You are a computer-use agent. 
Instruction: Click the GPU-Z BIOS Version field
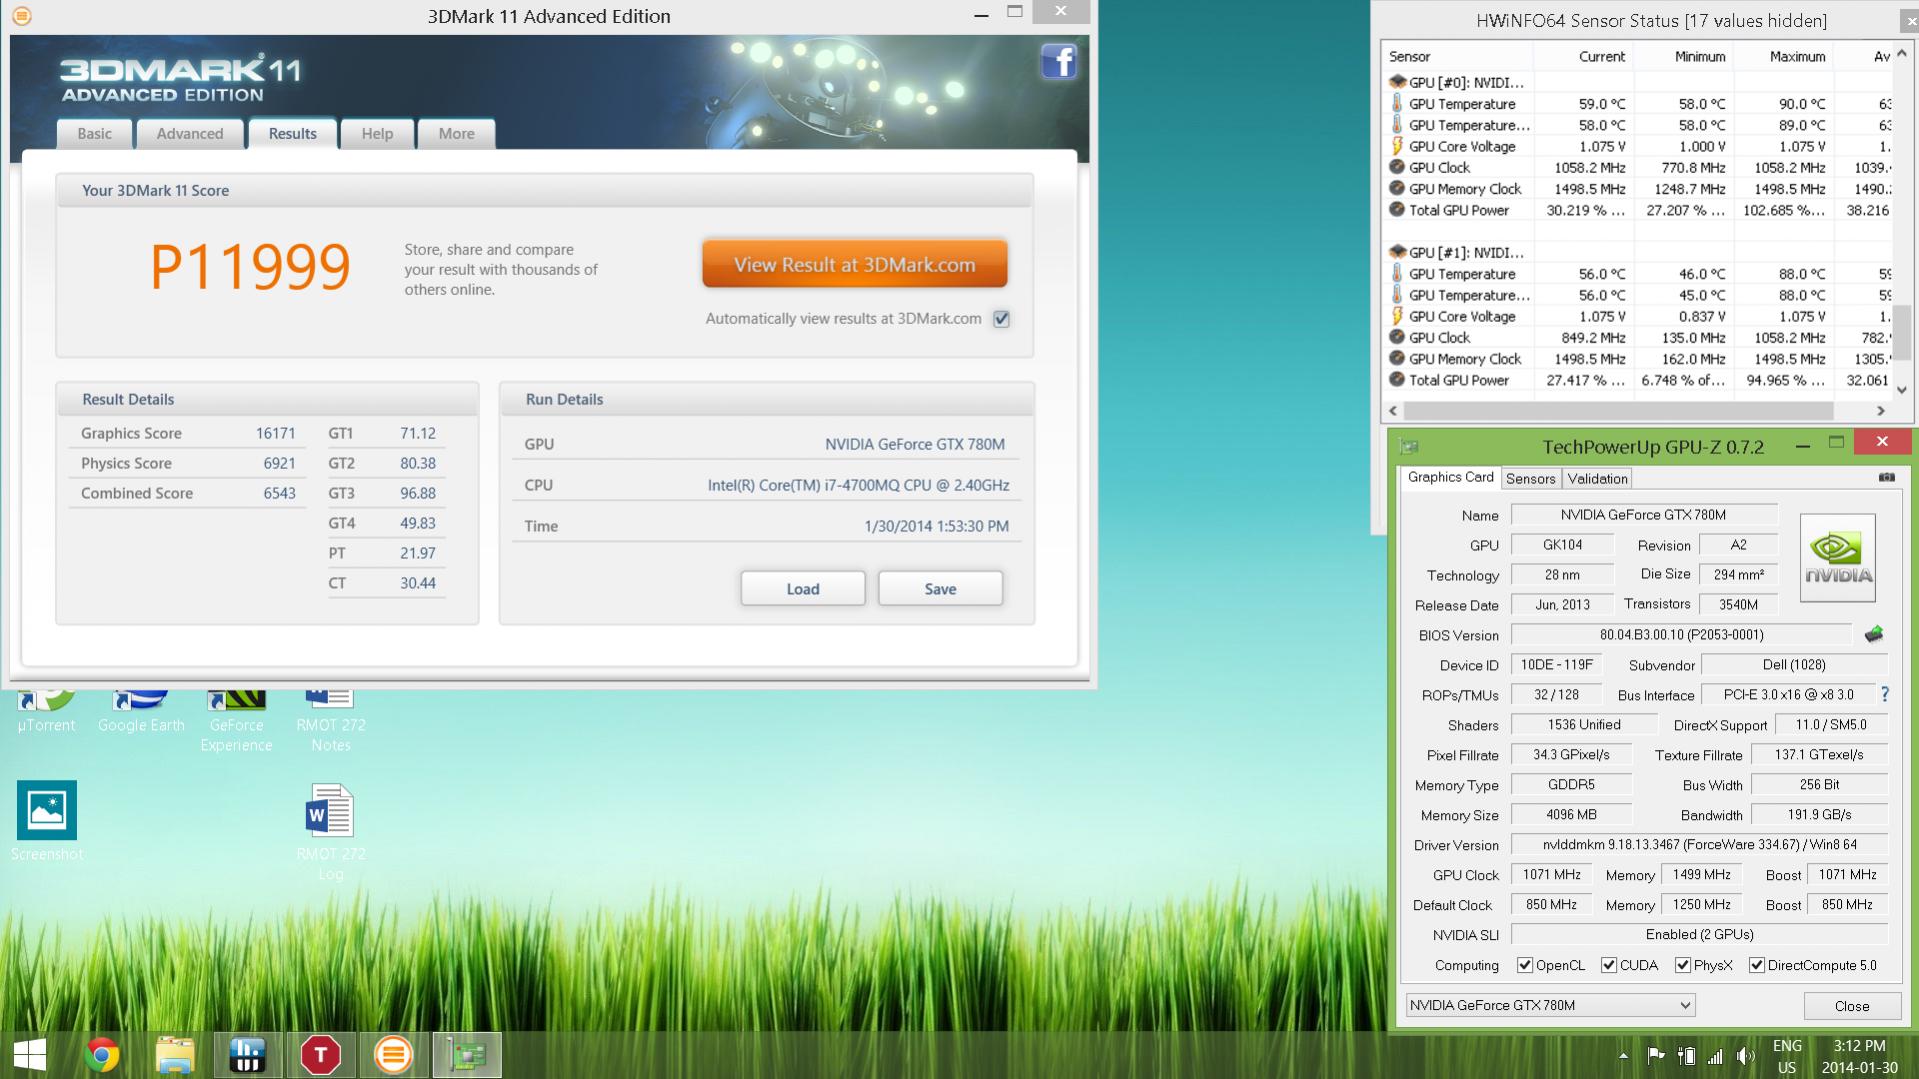tap(1681, 634)
